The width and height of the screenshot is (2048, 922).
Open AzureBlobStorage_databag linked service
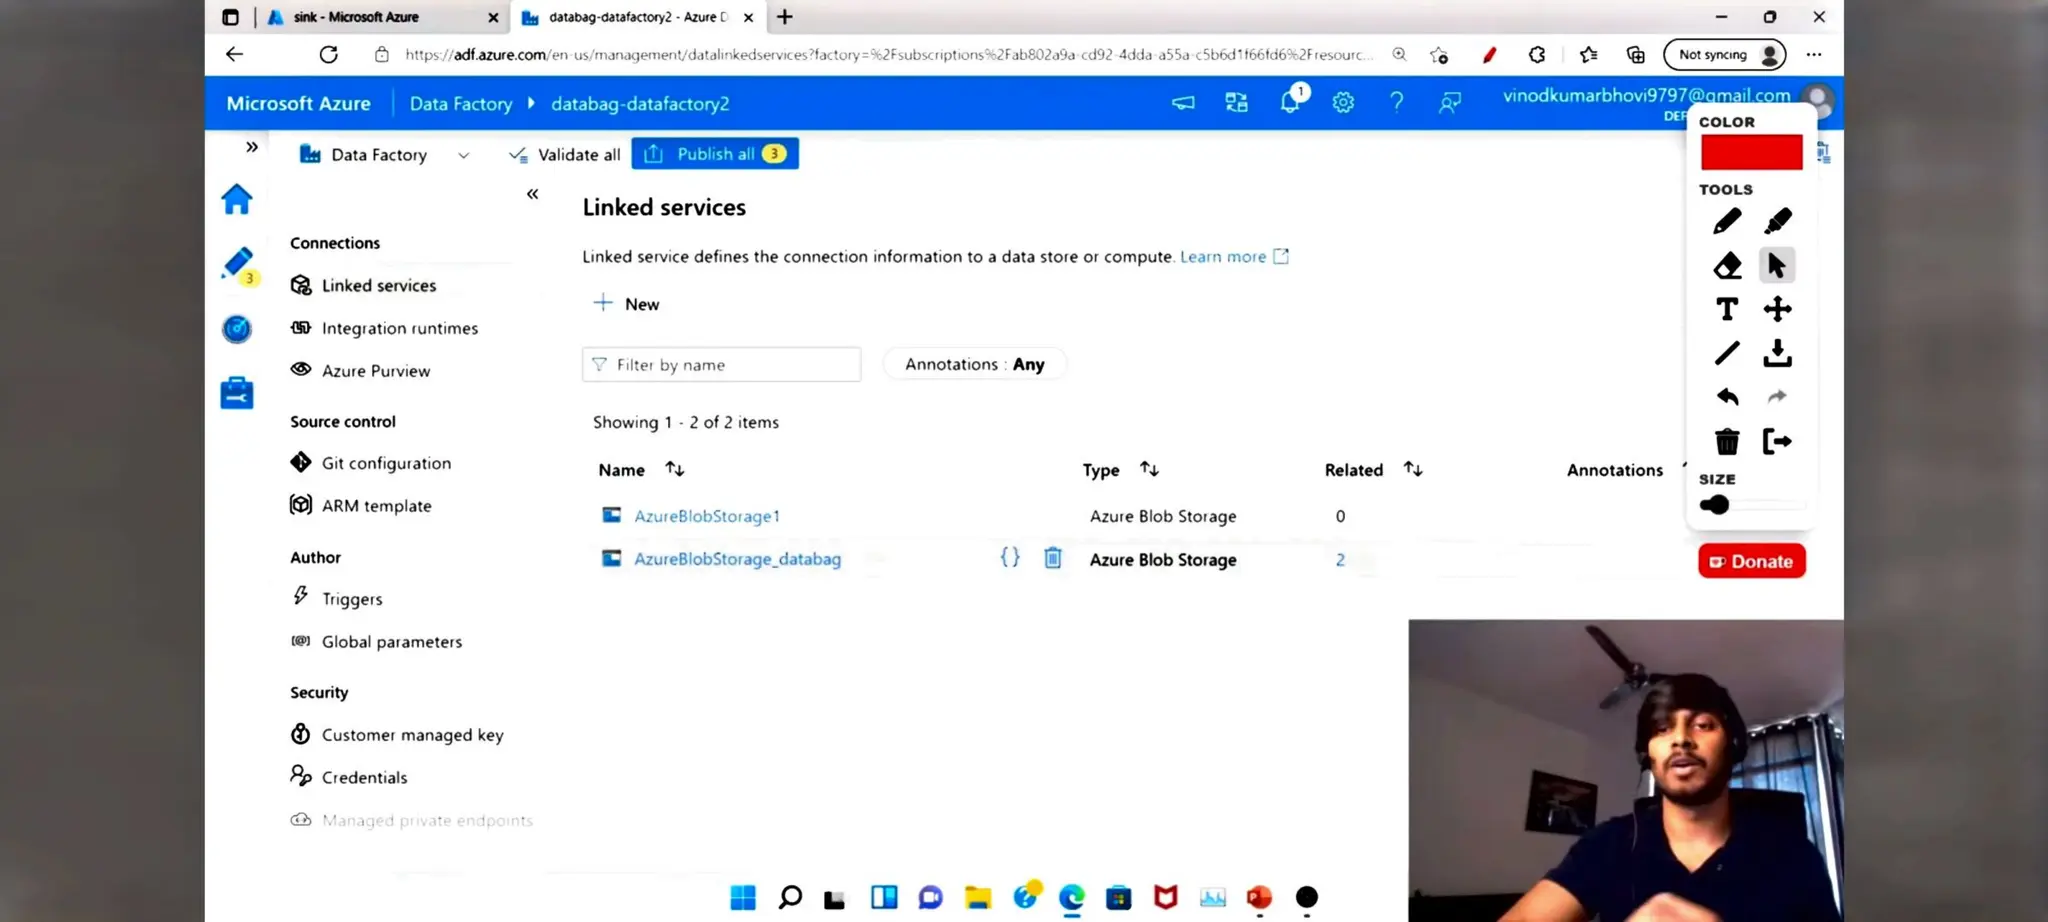coord(738,559)
